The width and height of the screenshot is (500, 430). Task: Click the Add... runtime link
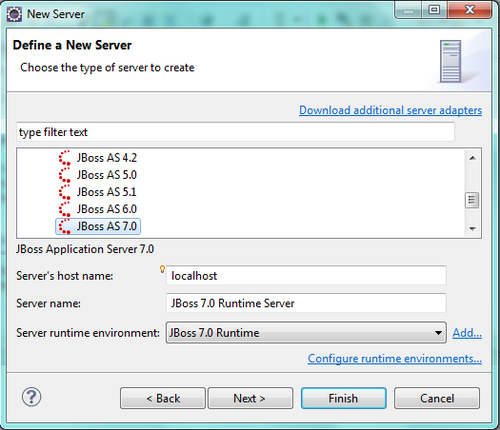click(467, 333)
